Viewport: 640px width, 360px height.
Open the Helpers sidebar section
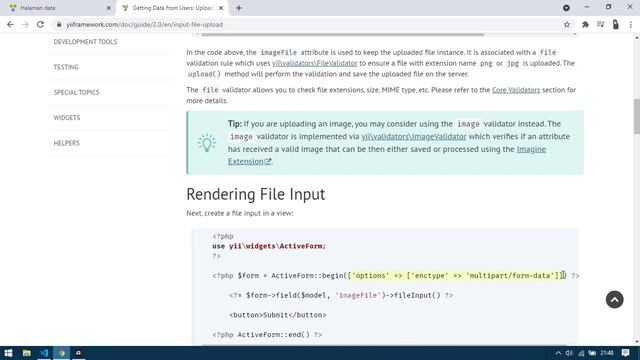point(67,143)
